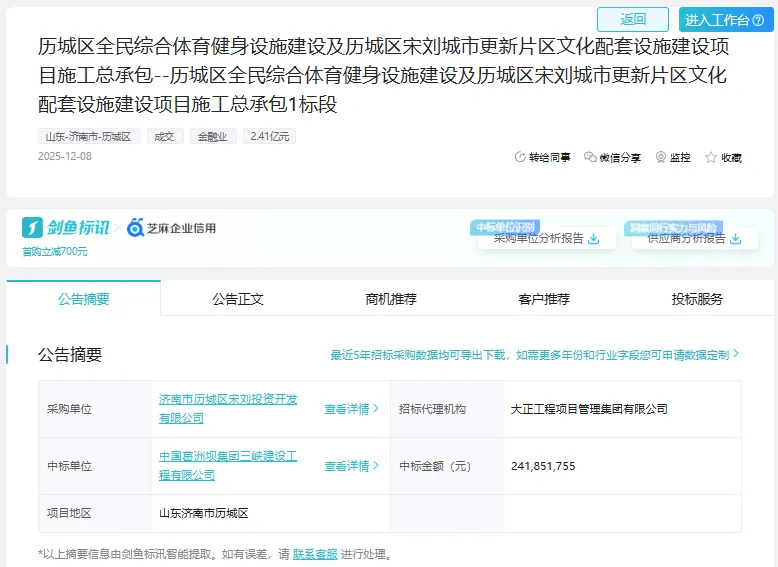Switch to the 公告正文 tab
Viewport: 778px width, 567px height.
point(238,299)
